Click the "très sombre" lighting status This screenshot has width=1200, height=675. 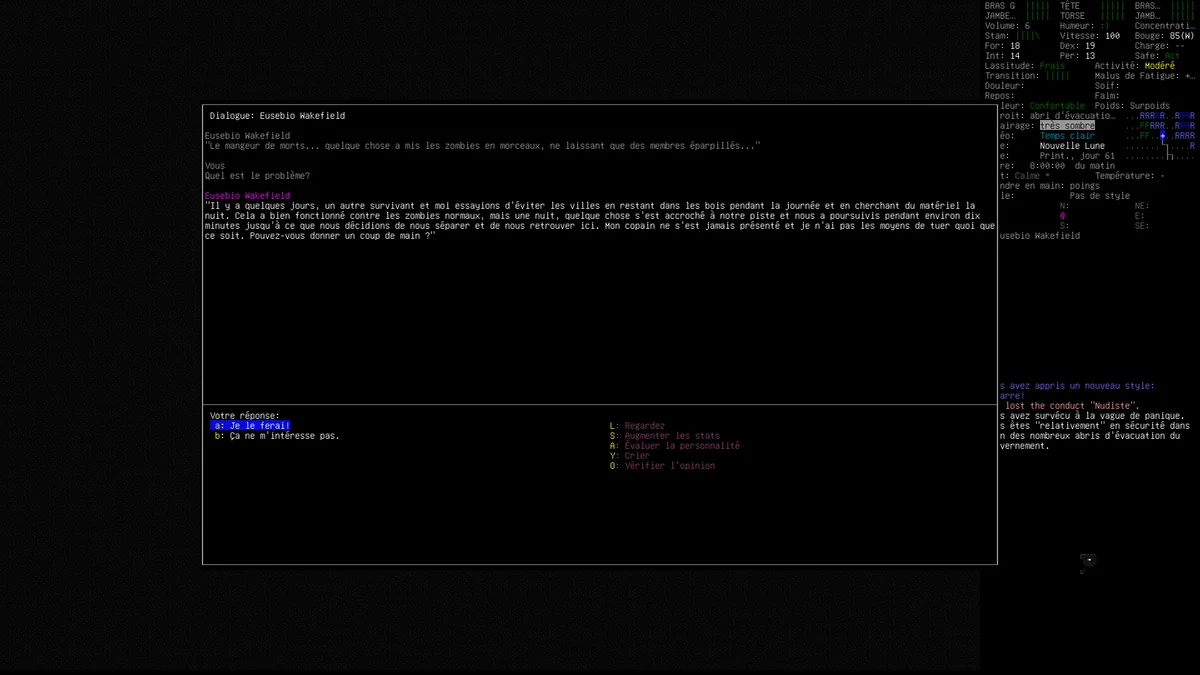click(x=1067, y=126)
